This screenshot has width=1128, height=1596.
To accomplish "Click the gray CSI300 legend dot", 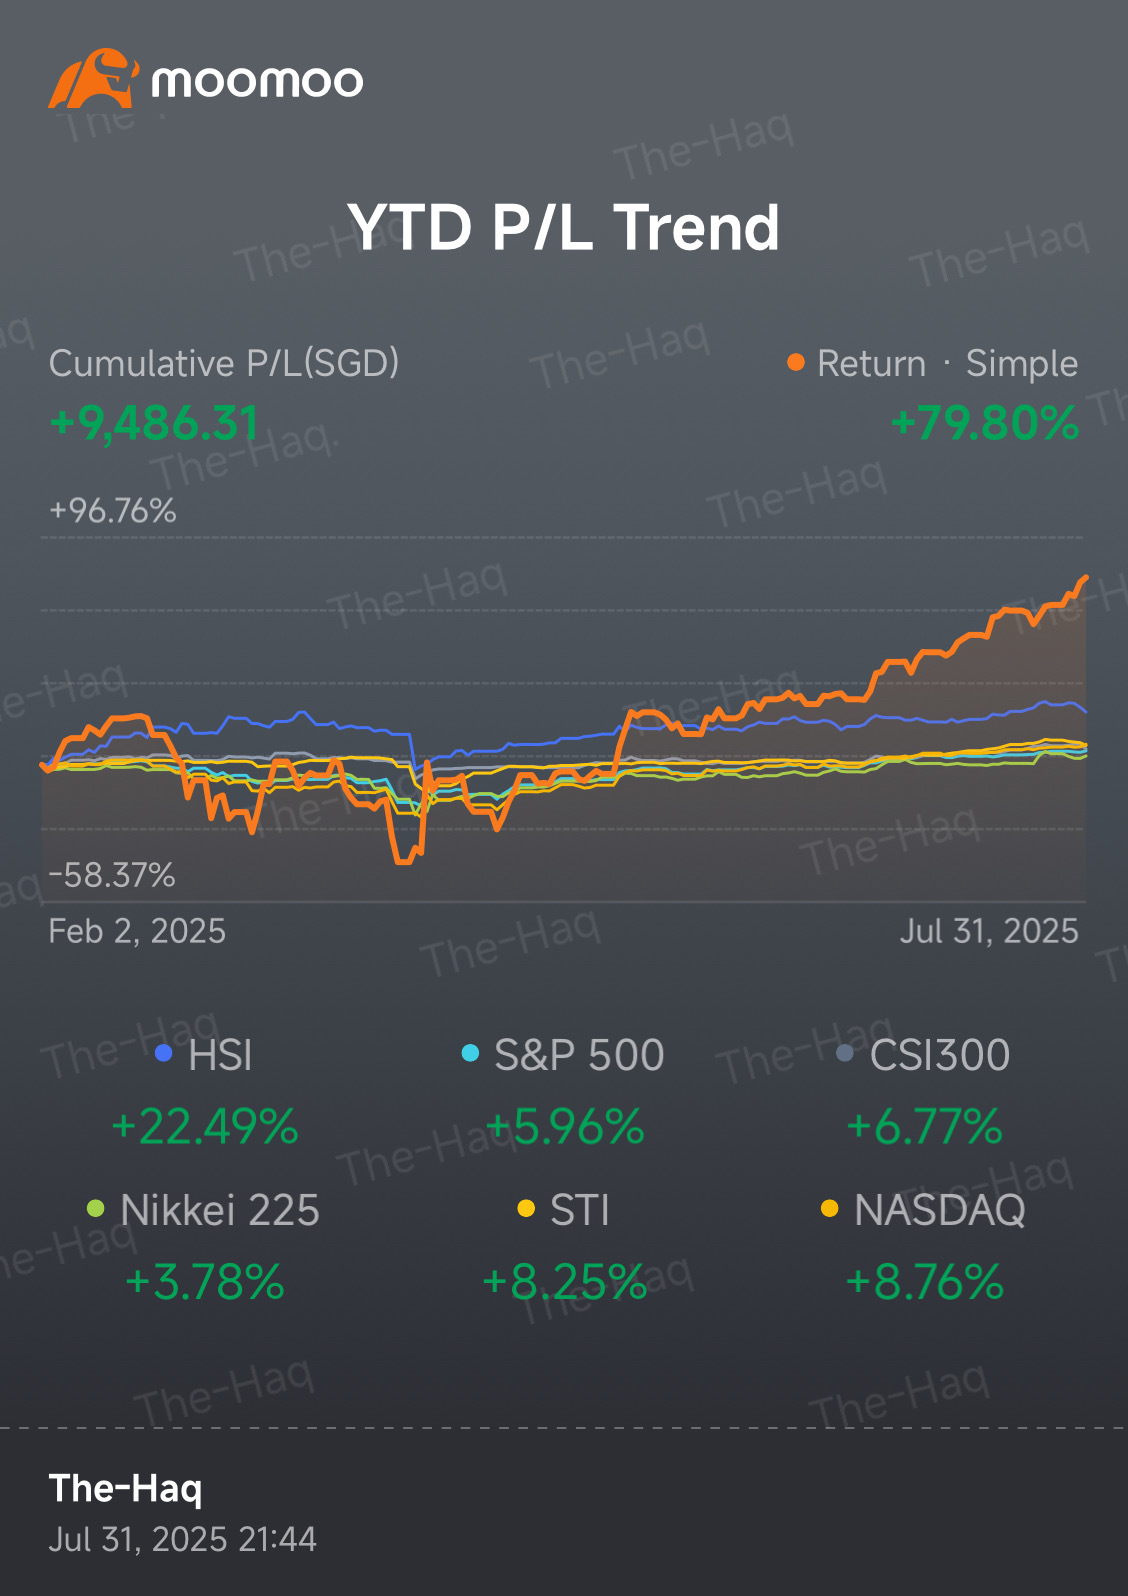I will [845, 1053].
